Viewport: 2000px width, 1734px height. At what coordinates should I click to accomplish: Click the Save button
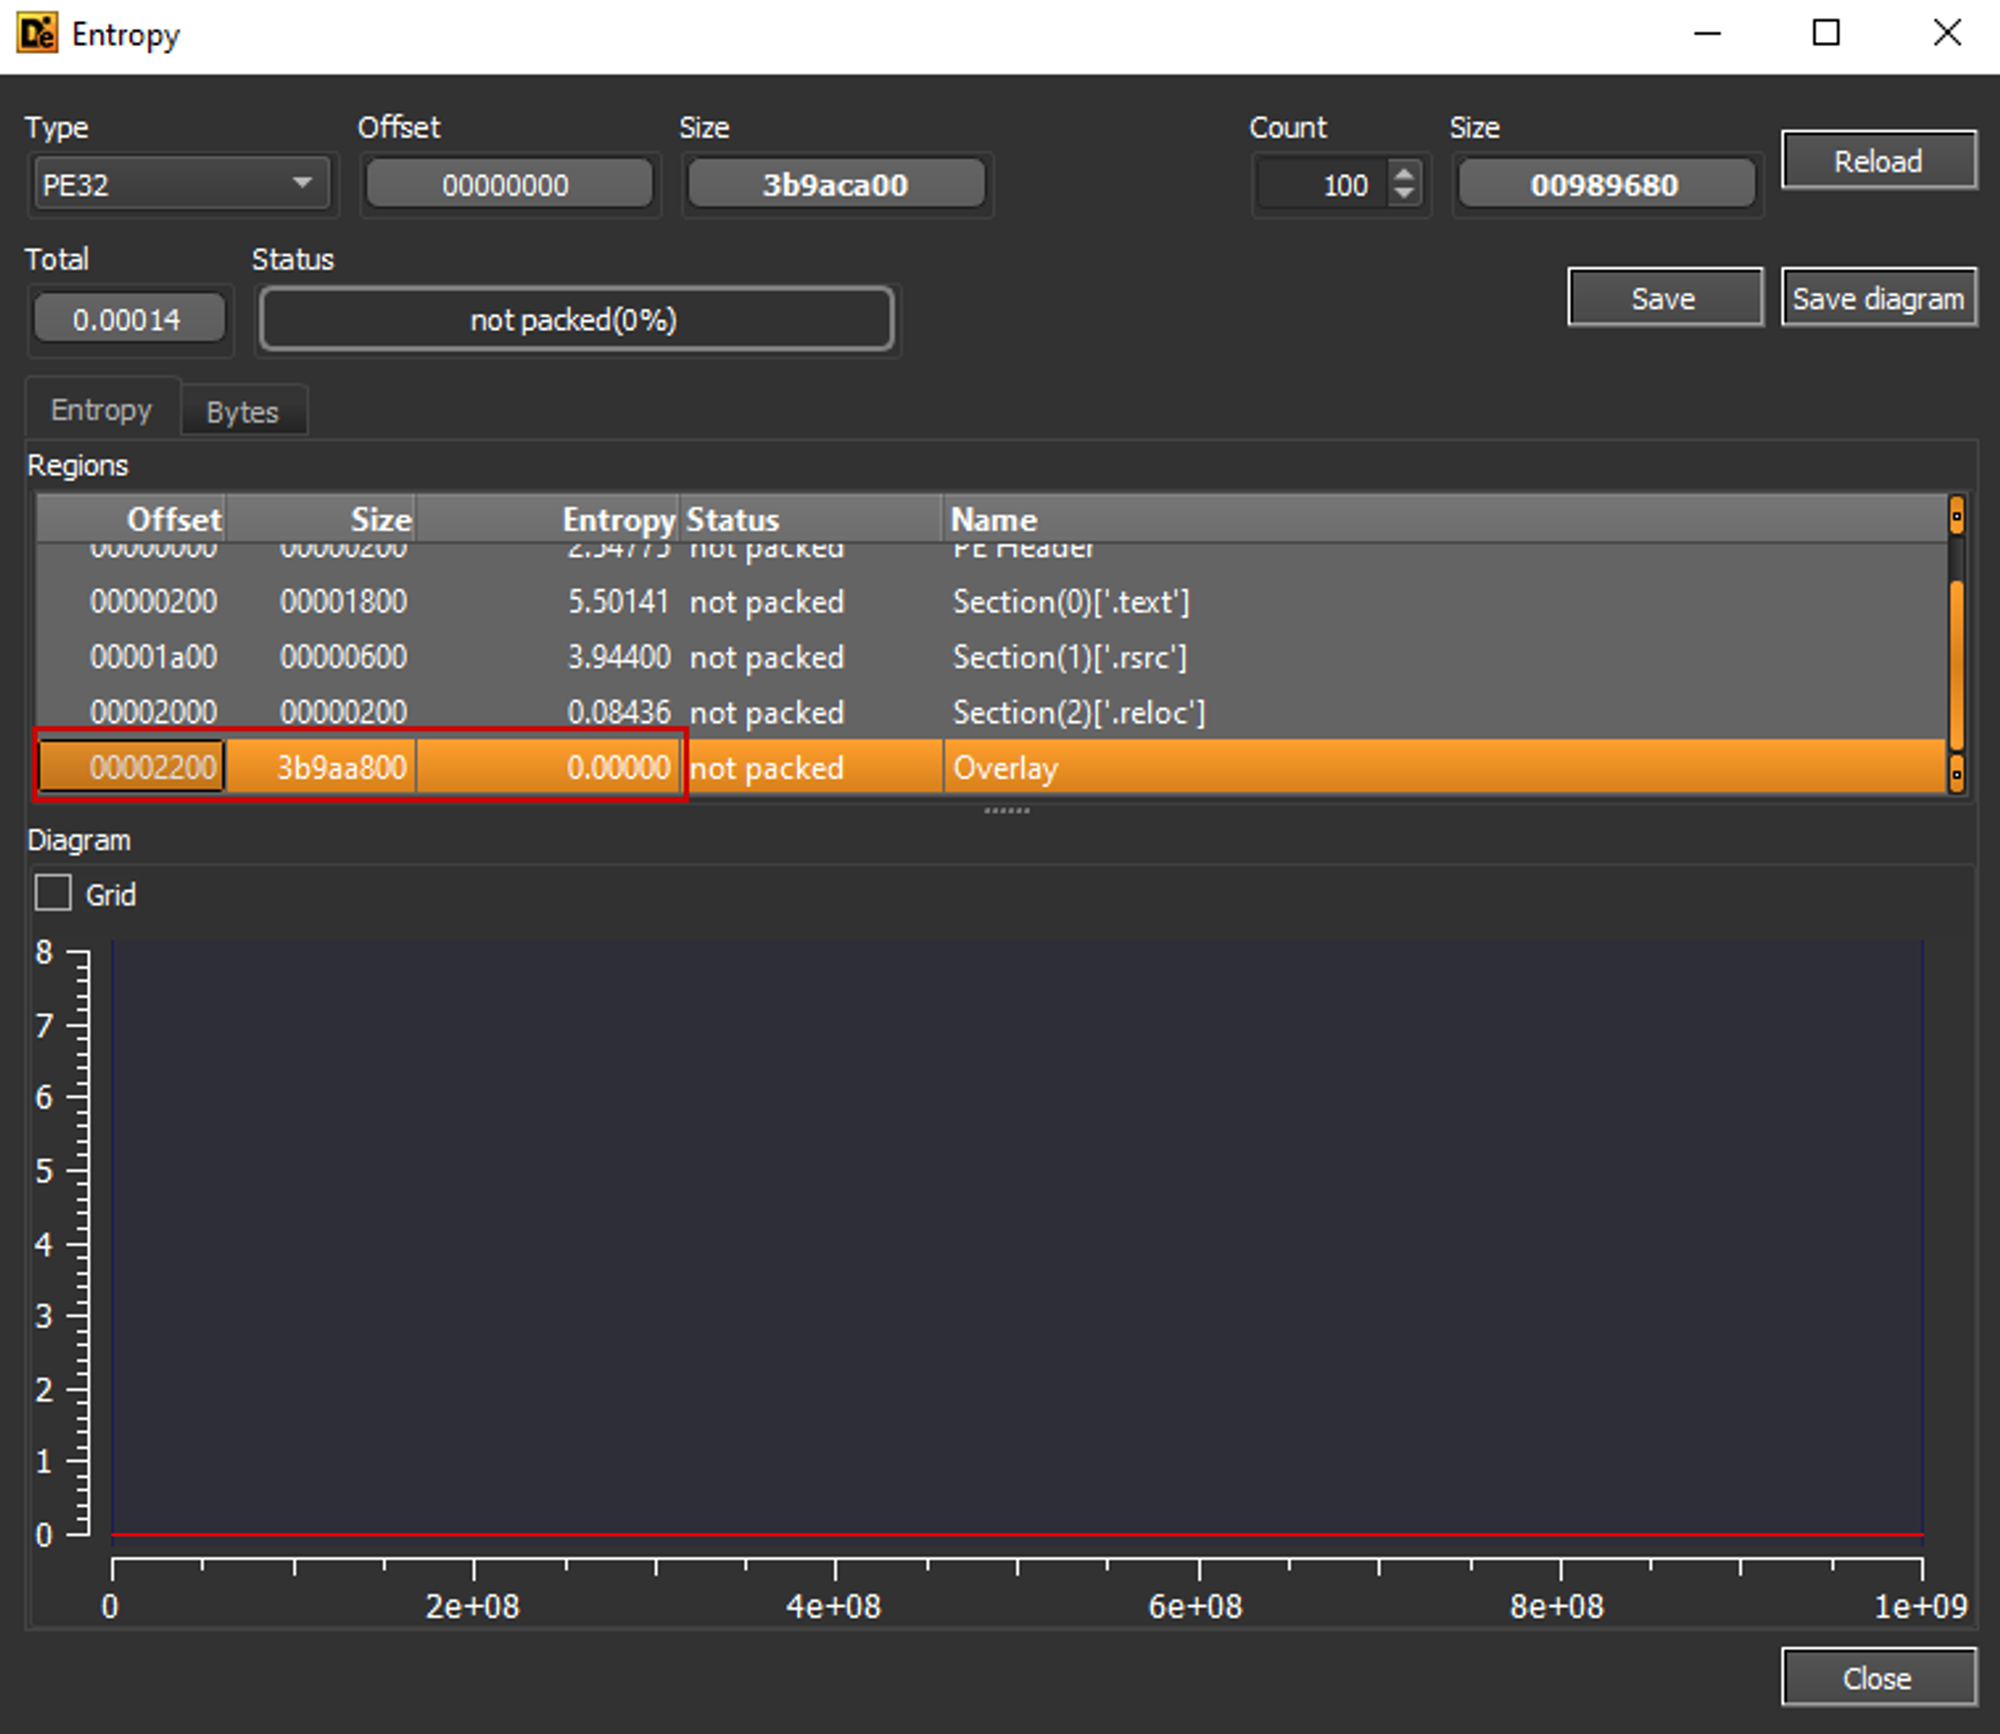[1664, 298]
